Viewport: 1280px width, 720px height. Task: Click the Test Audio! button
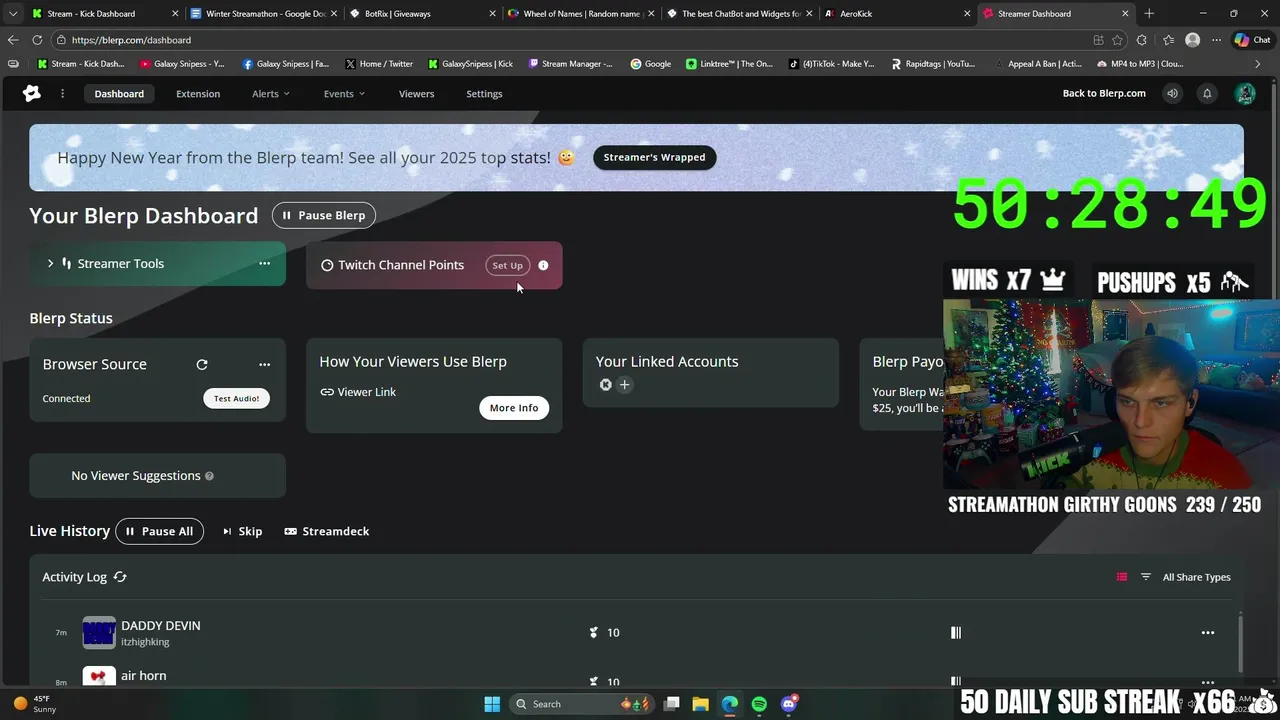[x=236, y=398]
